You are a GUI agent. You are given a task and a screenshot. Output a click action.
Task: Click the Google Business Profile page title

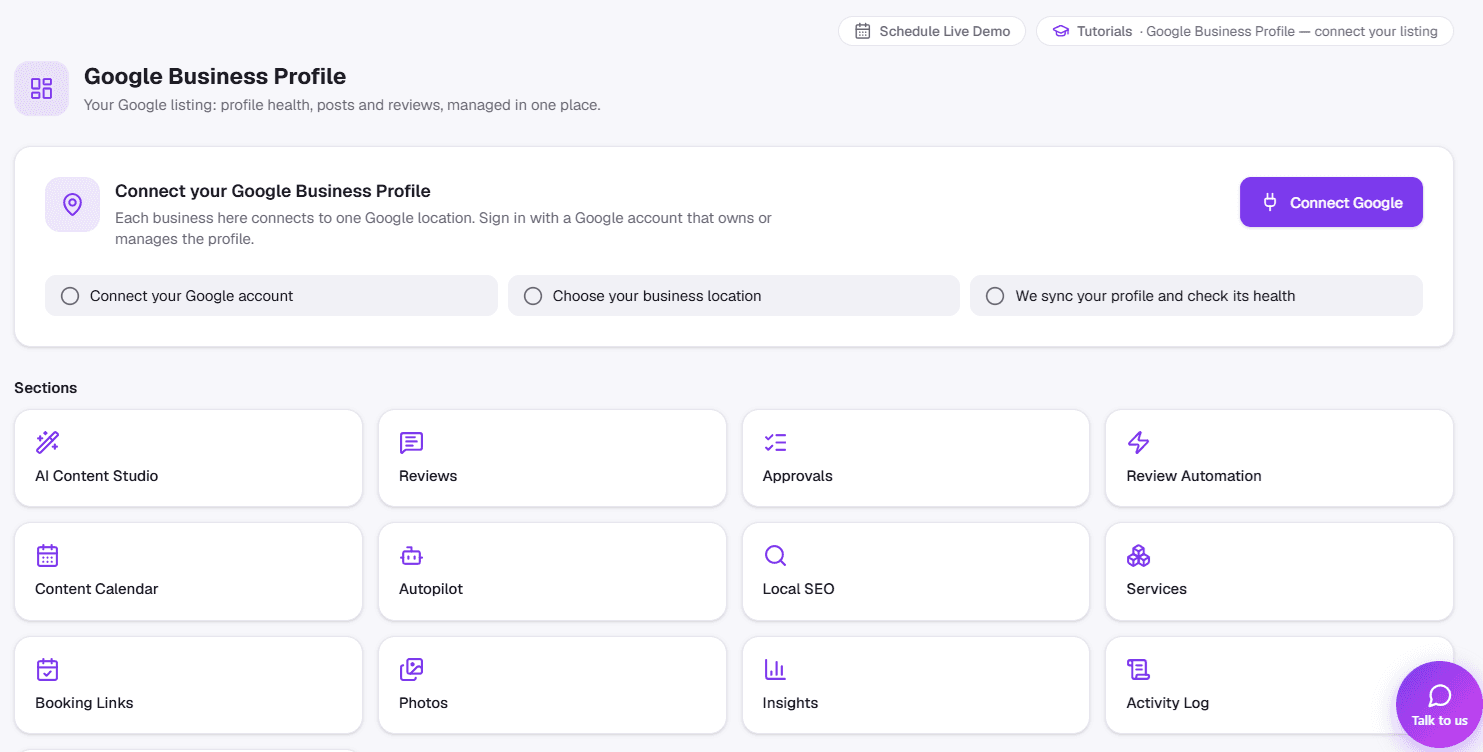click(x=215, y=76)
